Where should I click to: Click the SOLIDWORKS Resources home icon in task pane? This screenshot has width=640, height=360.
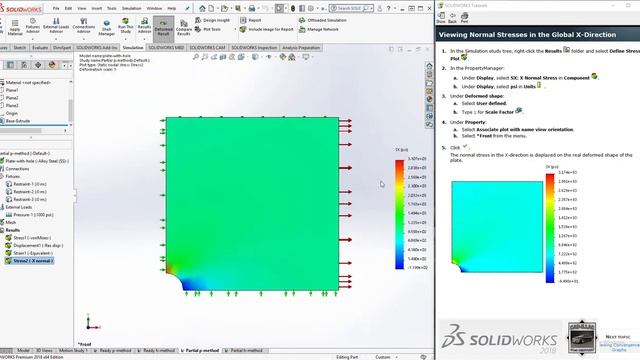point(429,65)
